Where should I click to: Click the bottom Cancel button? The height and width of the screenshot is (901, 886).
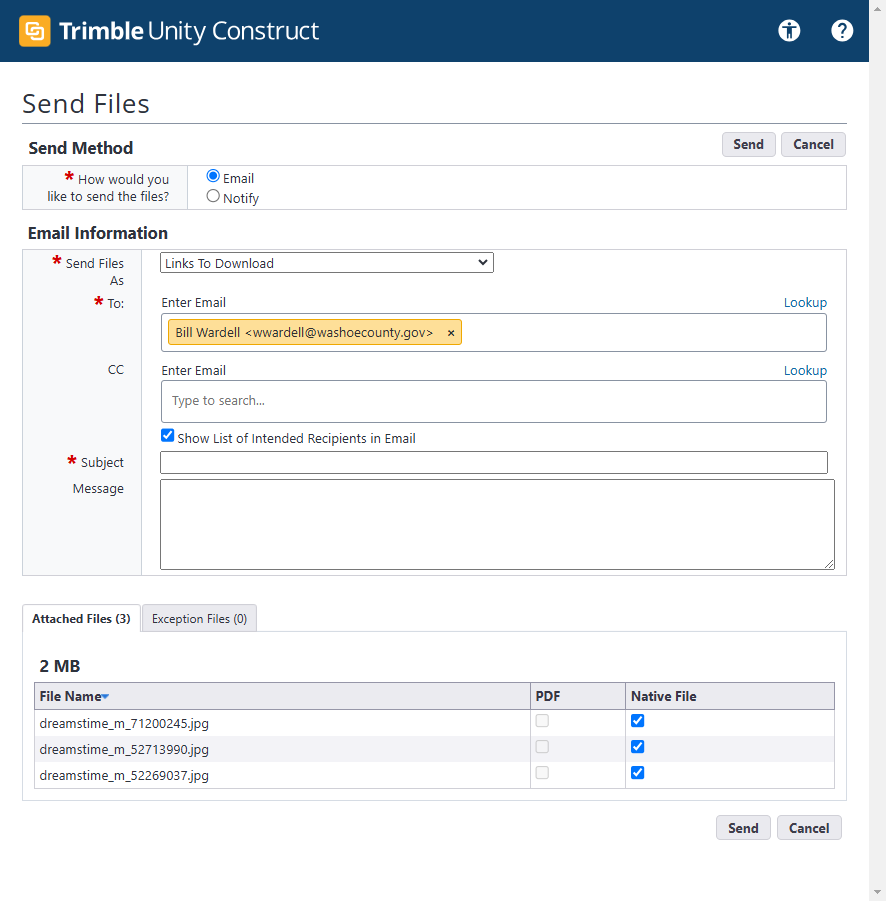(x=809, y=828)
